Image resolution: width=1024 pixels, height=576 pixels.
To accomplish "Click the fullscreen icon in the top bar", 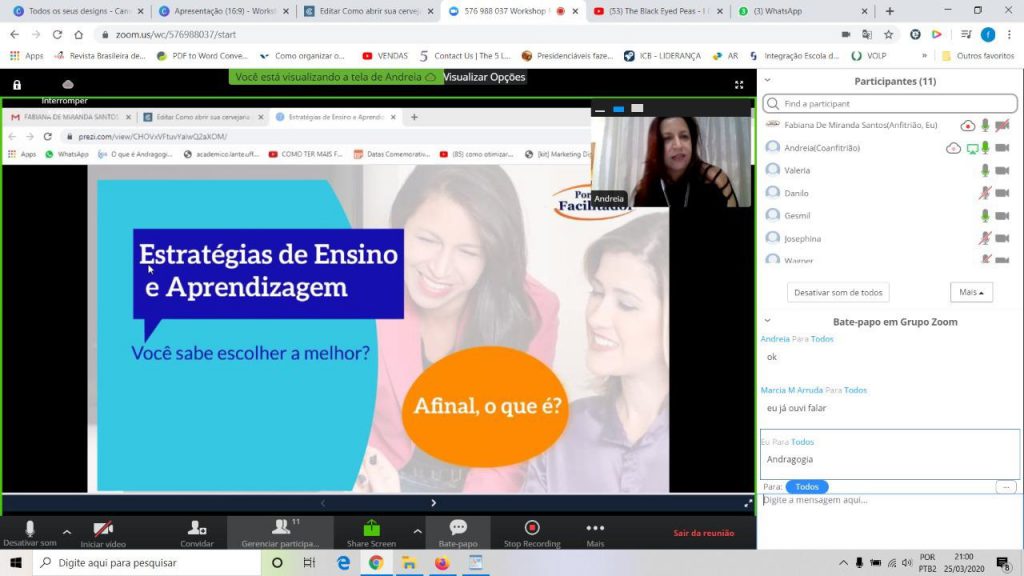I will (x=739, y=85).
